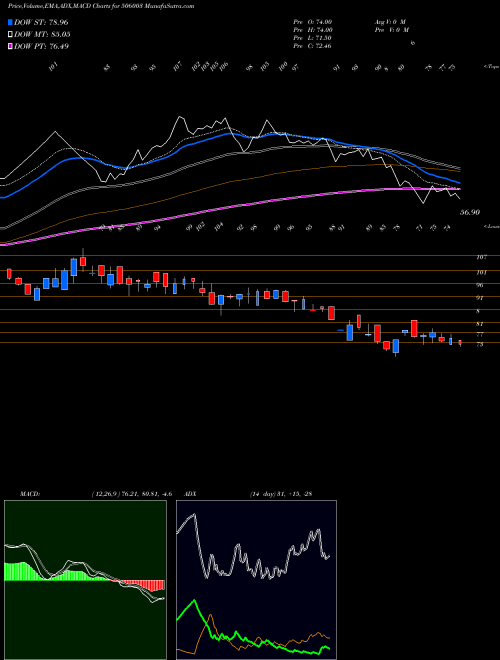Click the 91 price axis label on the right
Screen dimensions: 500x660
coord(480,298)
